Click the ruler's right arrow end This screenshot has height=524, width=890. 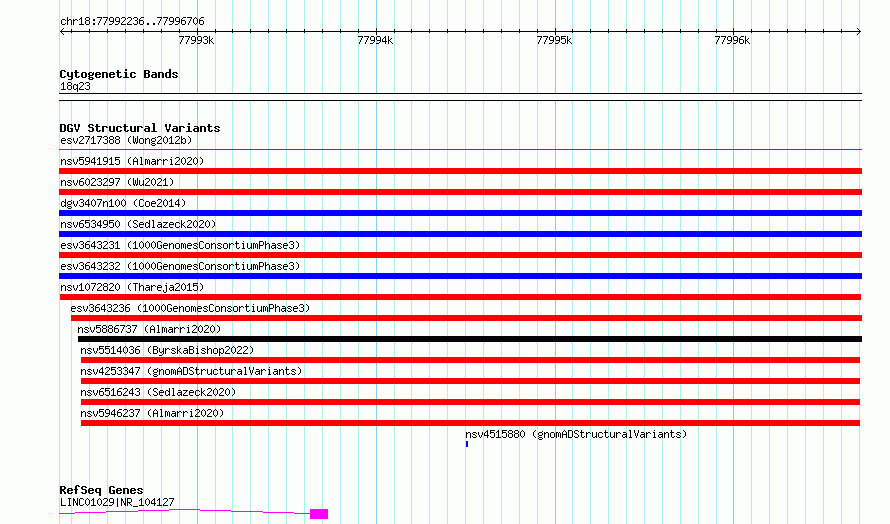click(x=859, y=32)
